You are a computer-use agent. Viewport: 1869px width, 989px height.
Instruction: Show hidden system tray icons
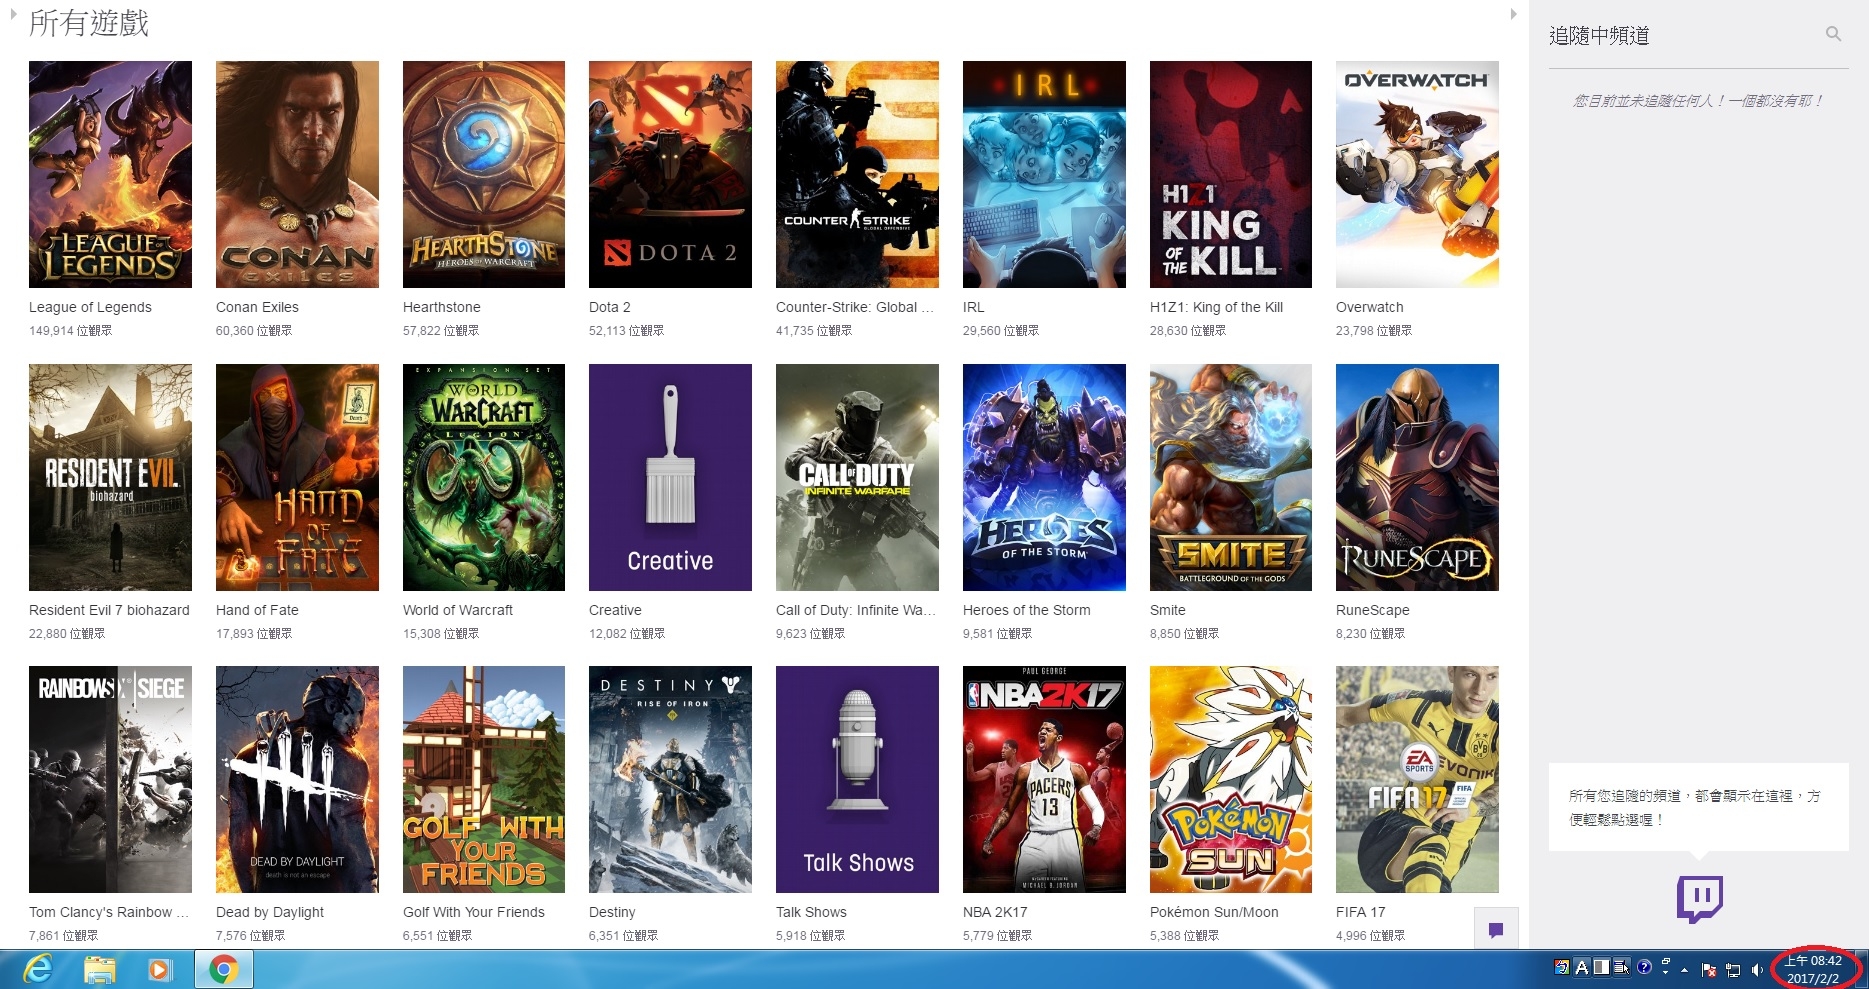point(1684,970)
